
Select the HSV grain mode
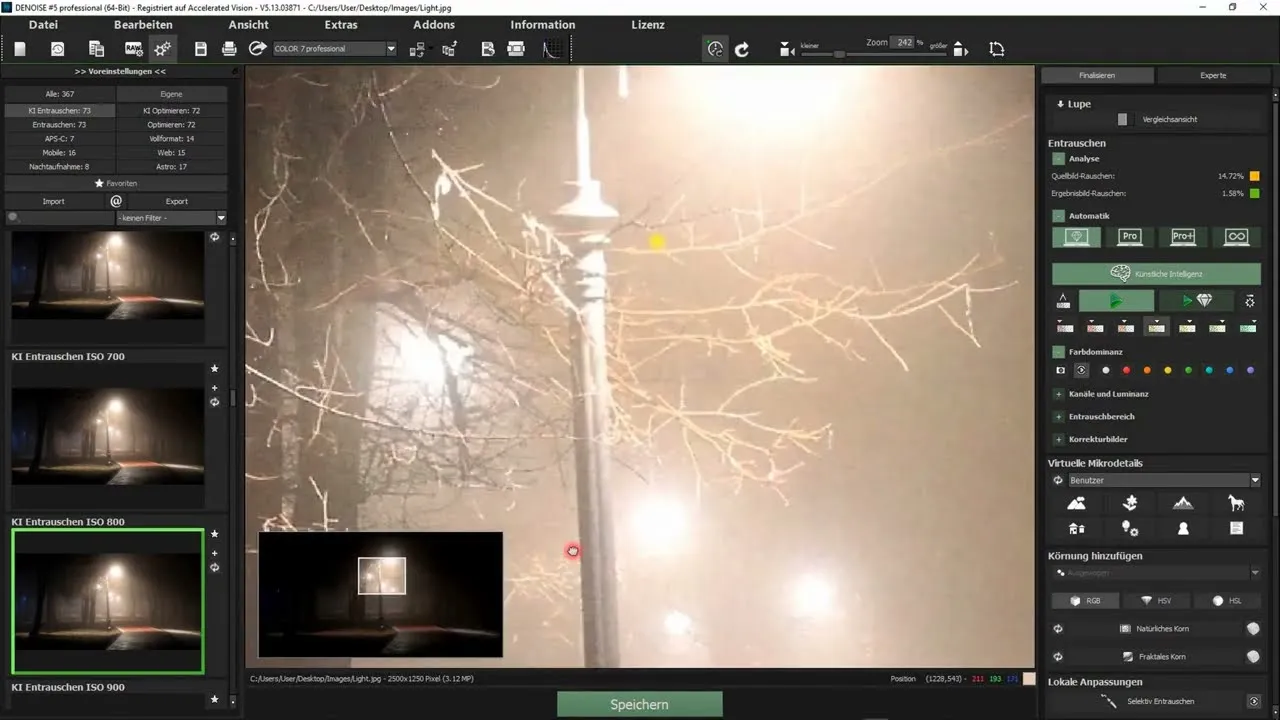(x=1154, y=601)
